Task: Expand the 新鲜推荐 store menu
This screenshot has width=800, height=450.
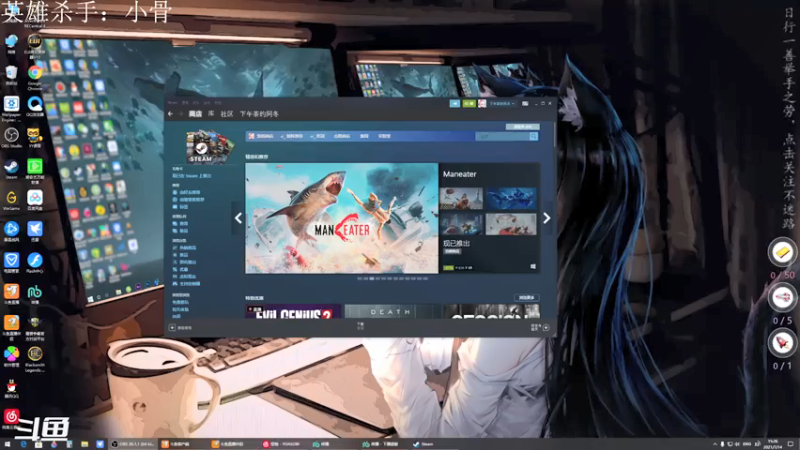Action: [292, 136]
